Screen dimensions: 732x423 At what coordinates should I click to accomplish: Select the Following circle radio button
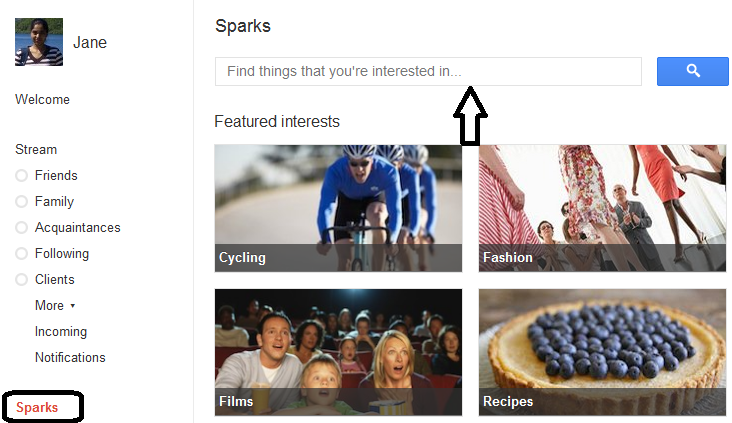pos(21,254)
